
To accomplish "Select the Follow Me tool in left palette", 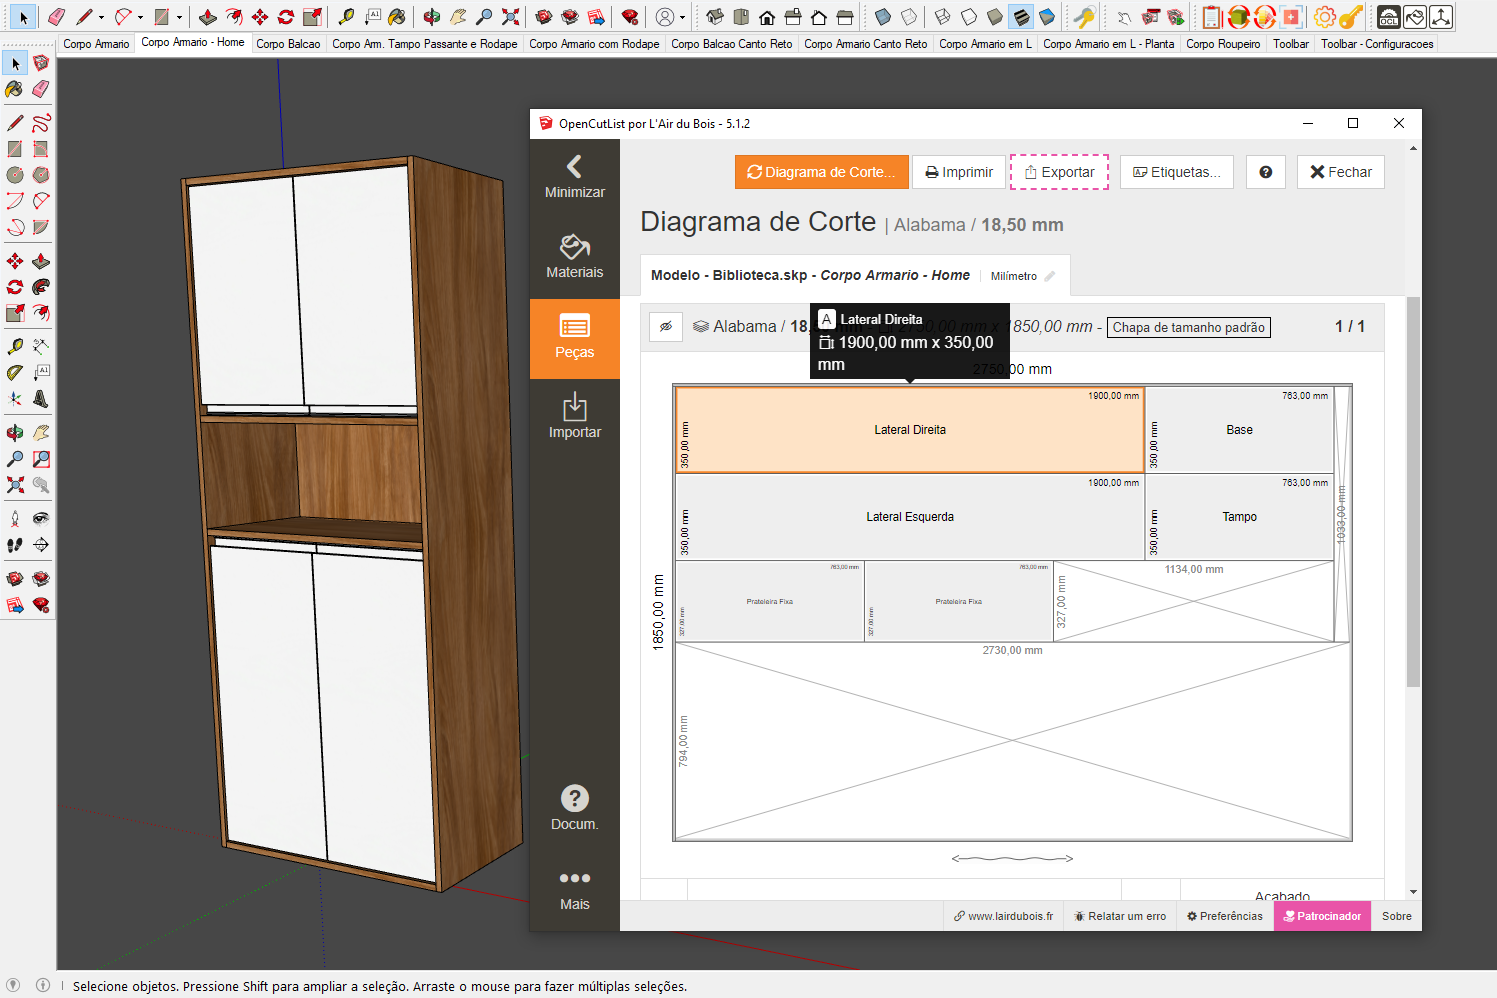I will tap(41, 287).
